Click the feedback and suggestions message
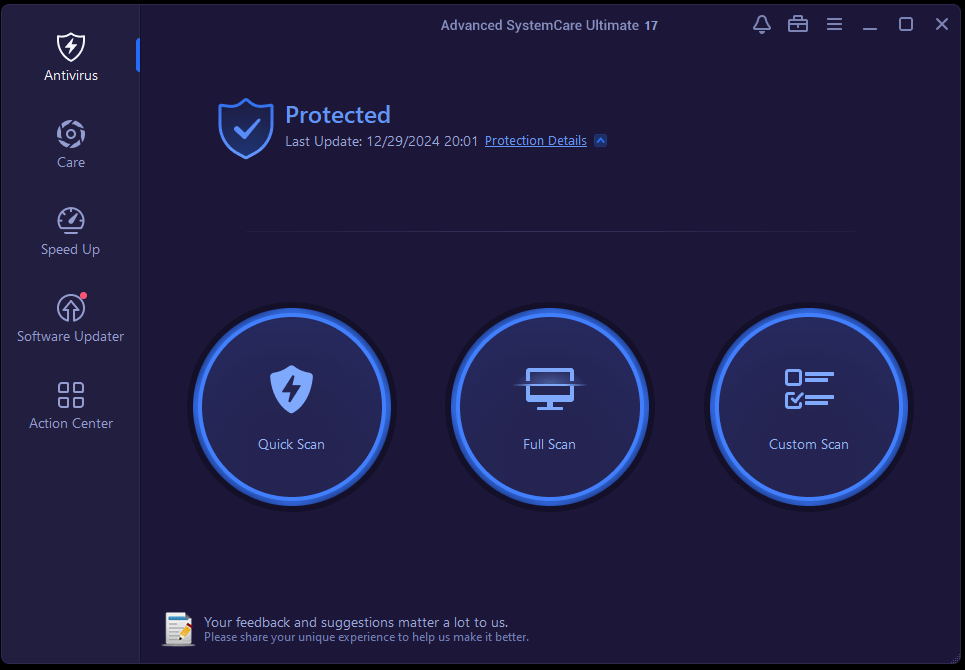Screen dimensions: 965x670 pyautogui.click(x=356, y=622)
